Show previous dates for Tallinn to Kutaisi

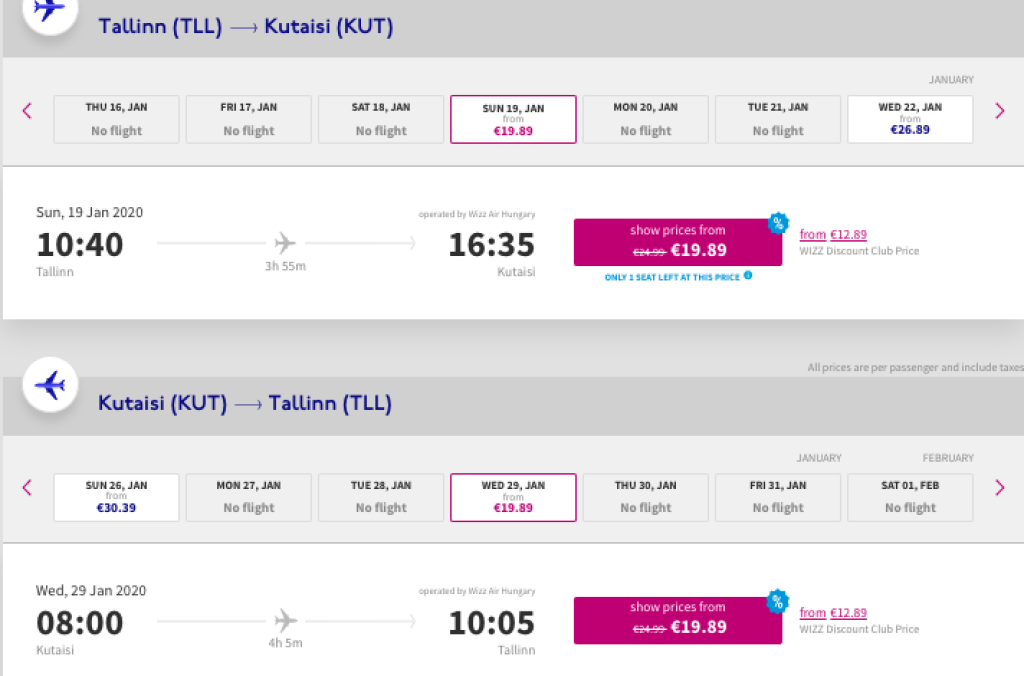point(27,111)
